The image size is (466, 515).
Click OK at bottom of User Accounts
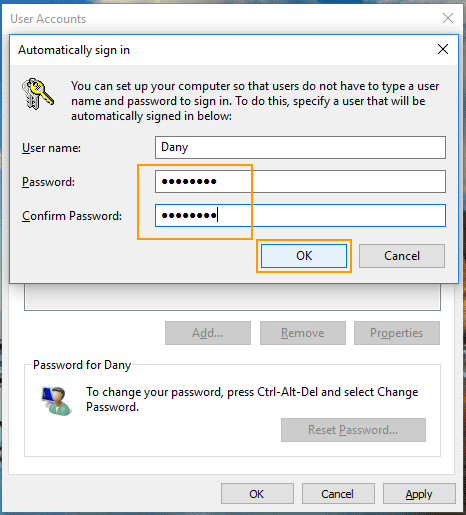[x=257, y=494]
